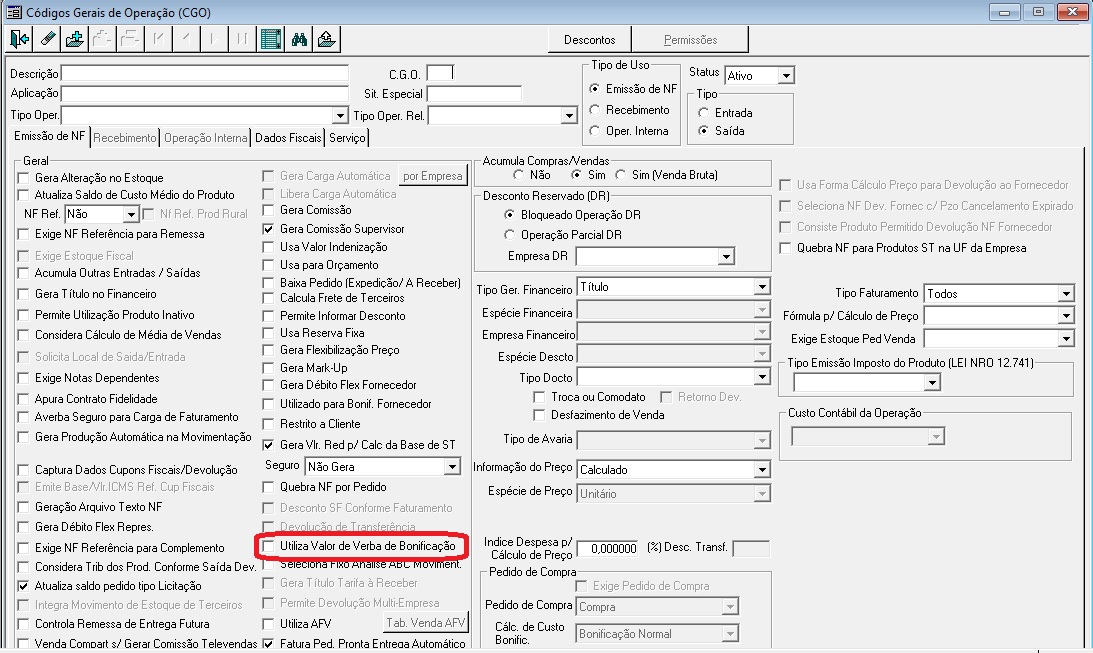Open the Tipo Docto dropdown
This screenshot has height=653, width=1093.
(762, 378)
